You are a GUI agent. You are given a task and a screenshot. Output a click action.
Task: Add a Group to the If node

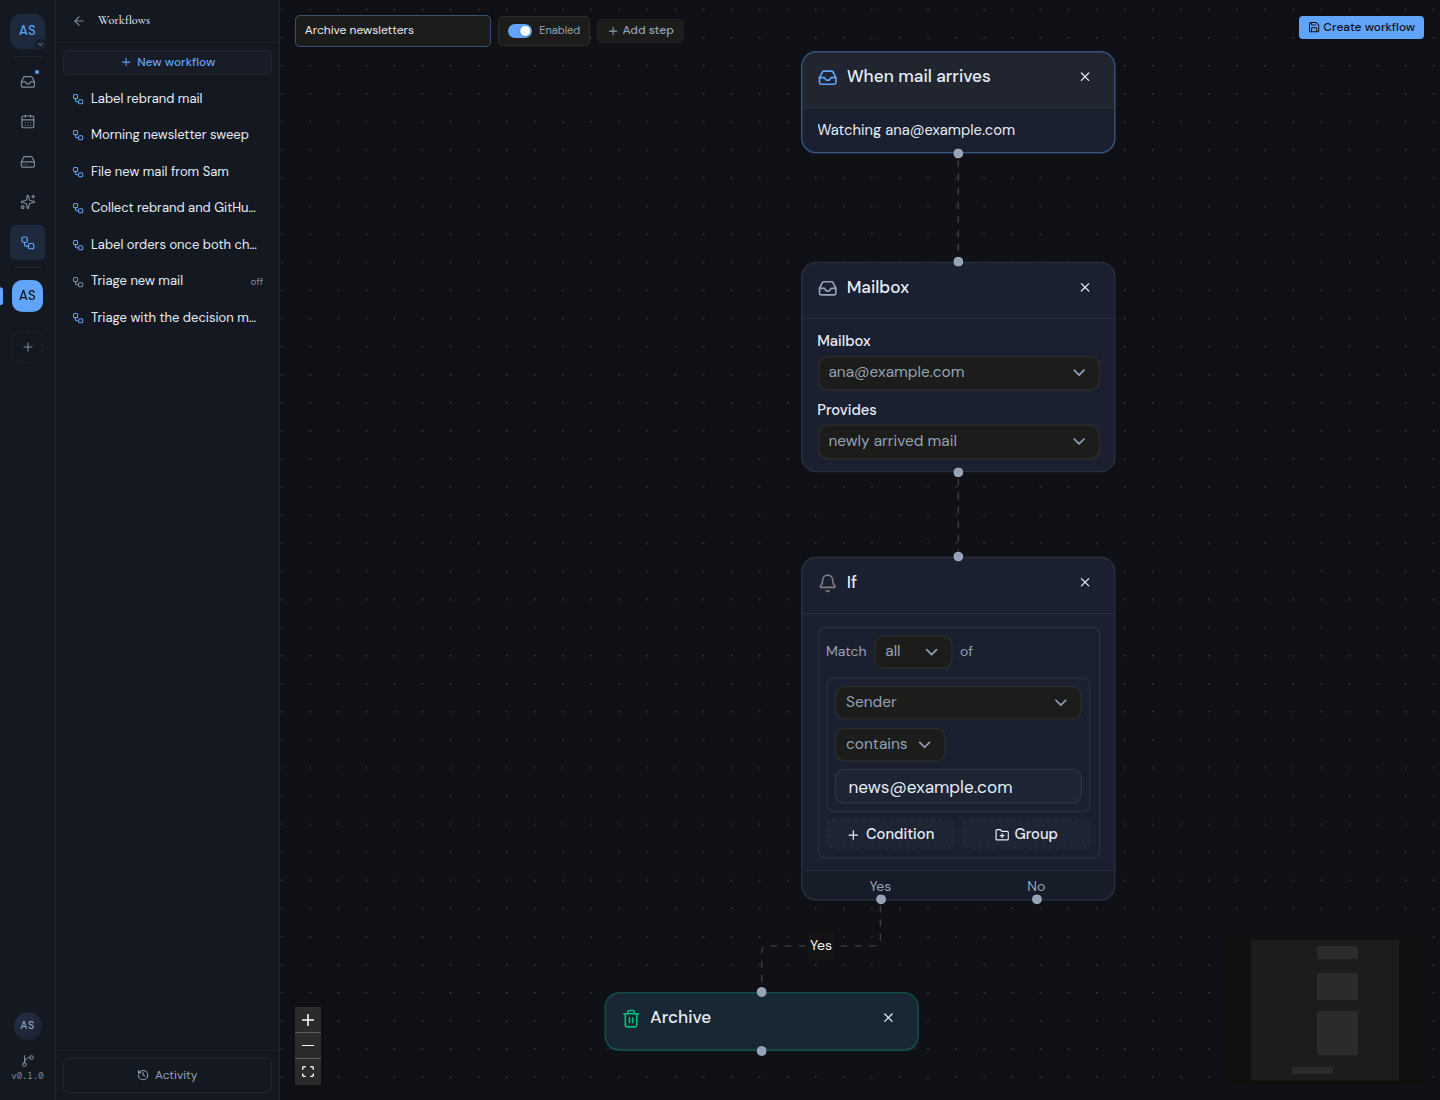1026,835
